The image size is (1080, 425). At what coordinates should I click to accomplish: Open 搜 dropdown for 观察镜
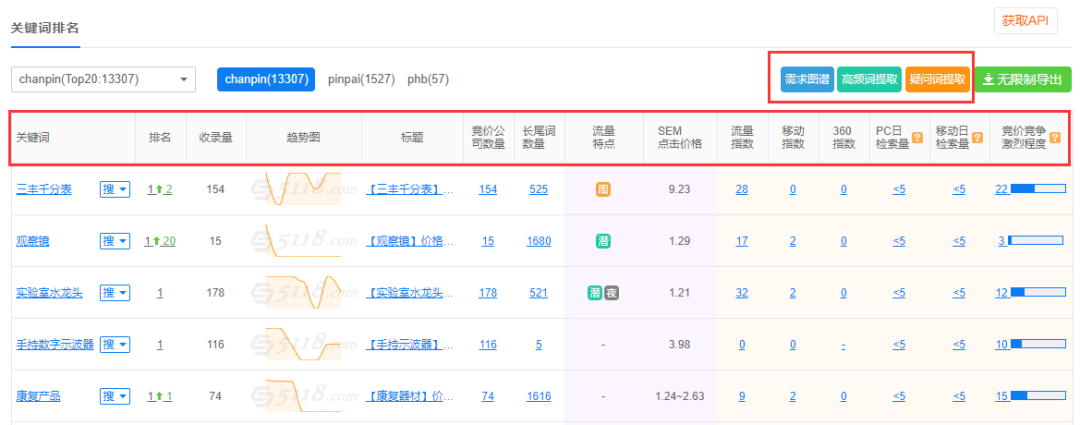tap(115, 241)
